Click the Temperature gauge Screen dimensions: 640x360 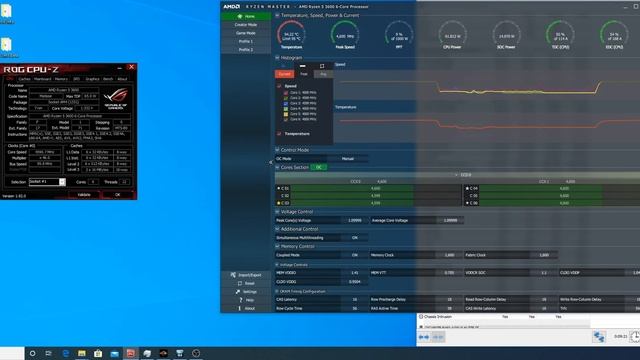point(291,35)
